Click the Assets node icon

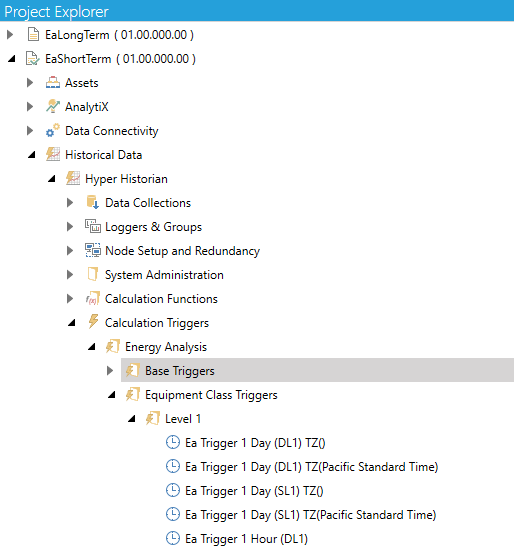coord(53,83)
